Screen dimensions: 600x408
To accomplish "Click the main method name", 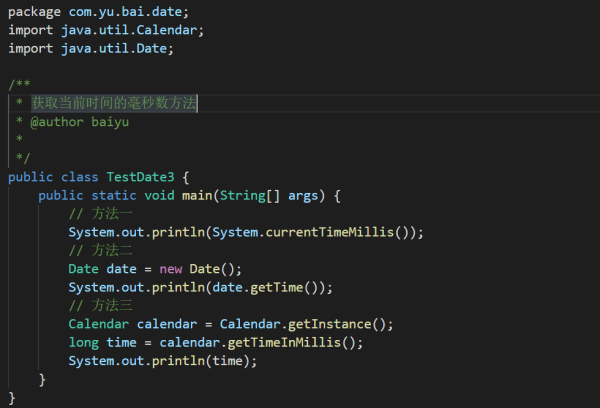I will tap(197, 196).
